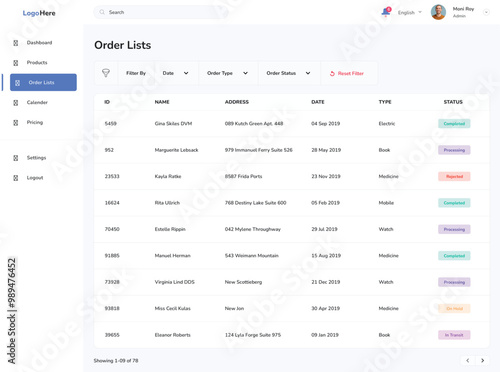Click Logout in the sidebar
This screenshot has width=500, height=372.
[35, 178]
